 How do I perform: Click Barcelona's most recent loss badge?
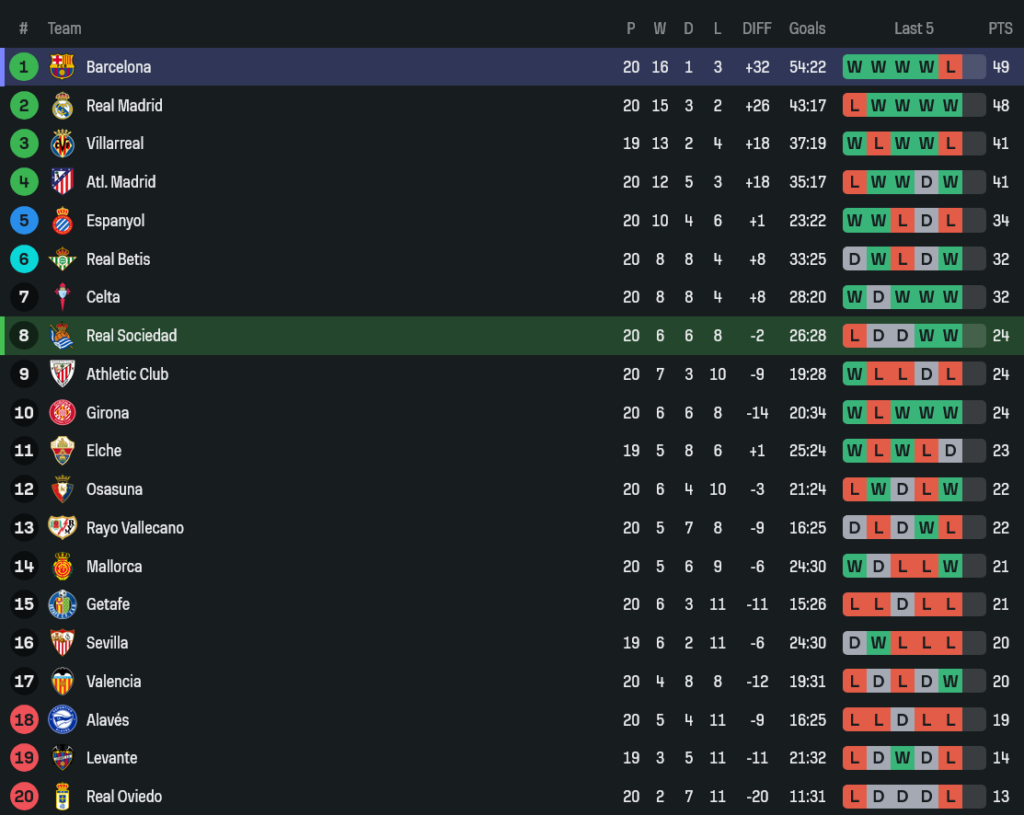click(950, 67)
